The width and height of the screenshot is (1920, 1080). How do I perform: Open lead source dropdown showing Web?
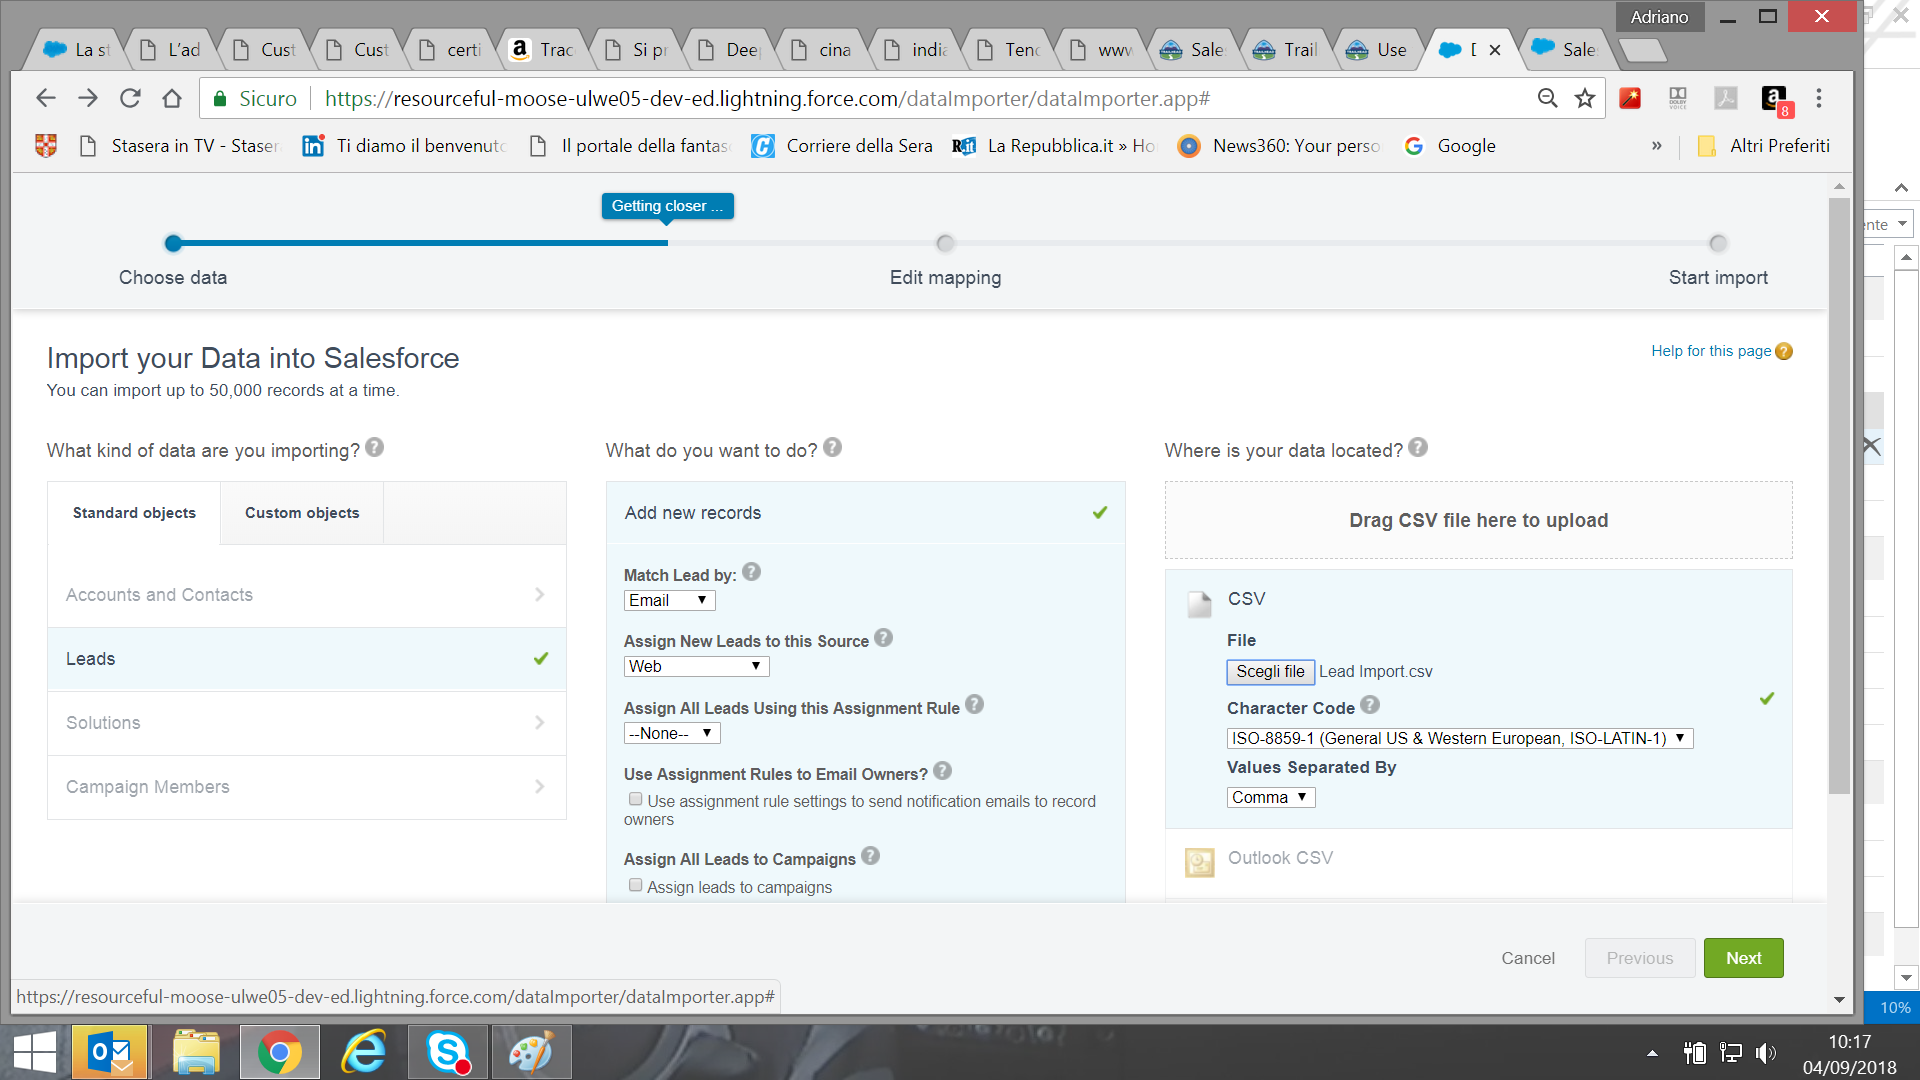pos(696,666)
